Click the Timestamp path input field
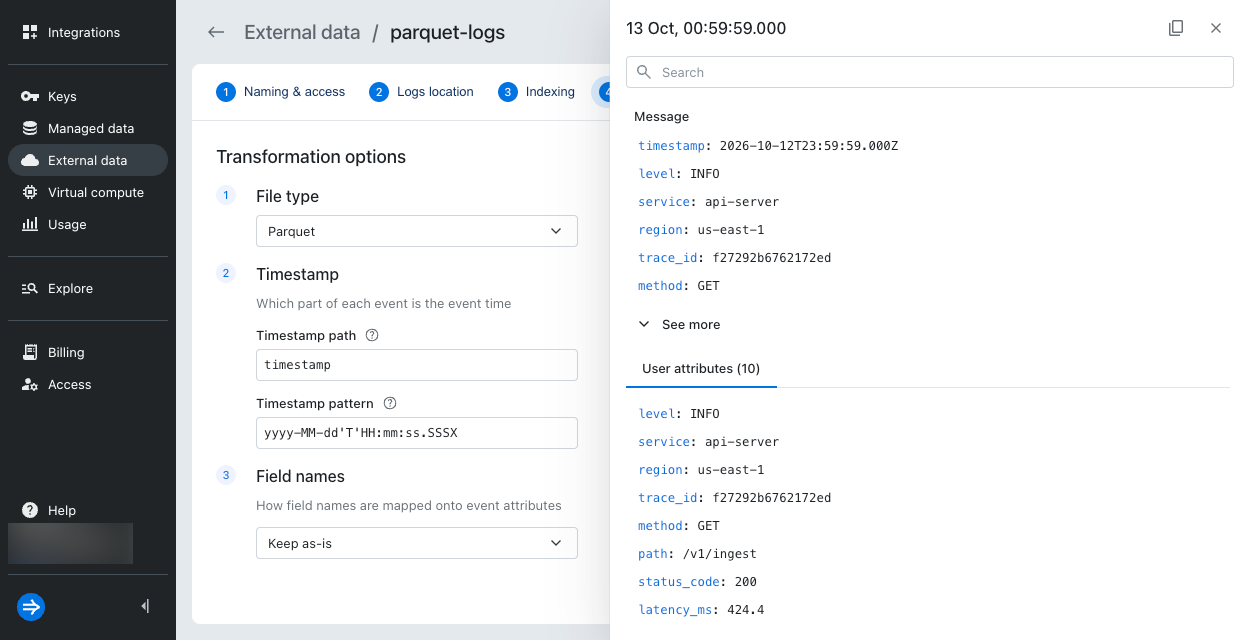This screenshot has width=1250, height=640. (x=417, y=365)
